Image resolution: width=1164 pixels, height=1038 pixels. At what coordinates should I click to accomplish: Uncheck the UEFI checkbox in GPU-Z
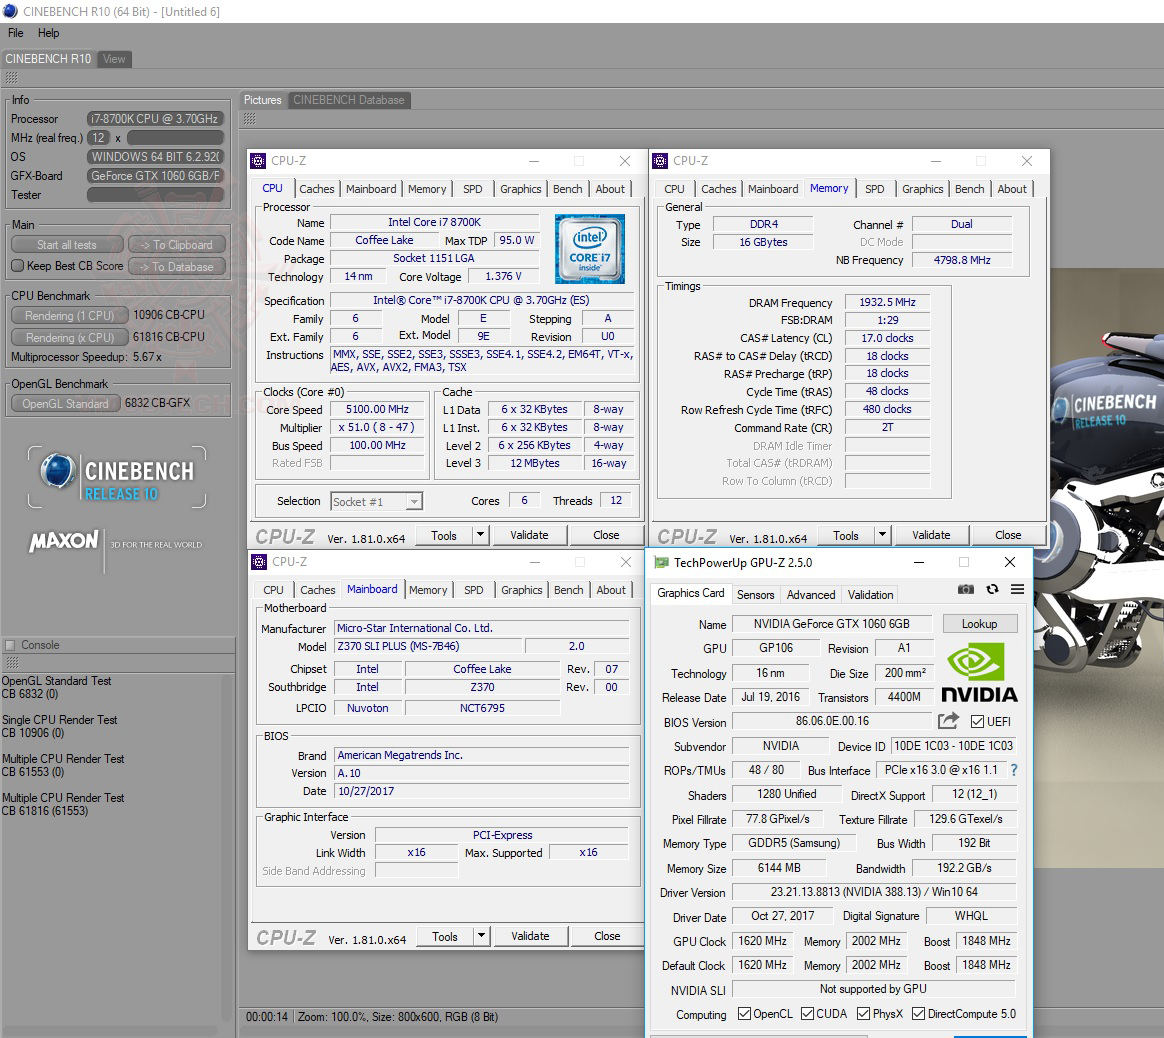975,722
